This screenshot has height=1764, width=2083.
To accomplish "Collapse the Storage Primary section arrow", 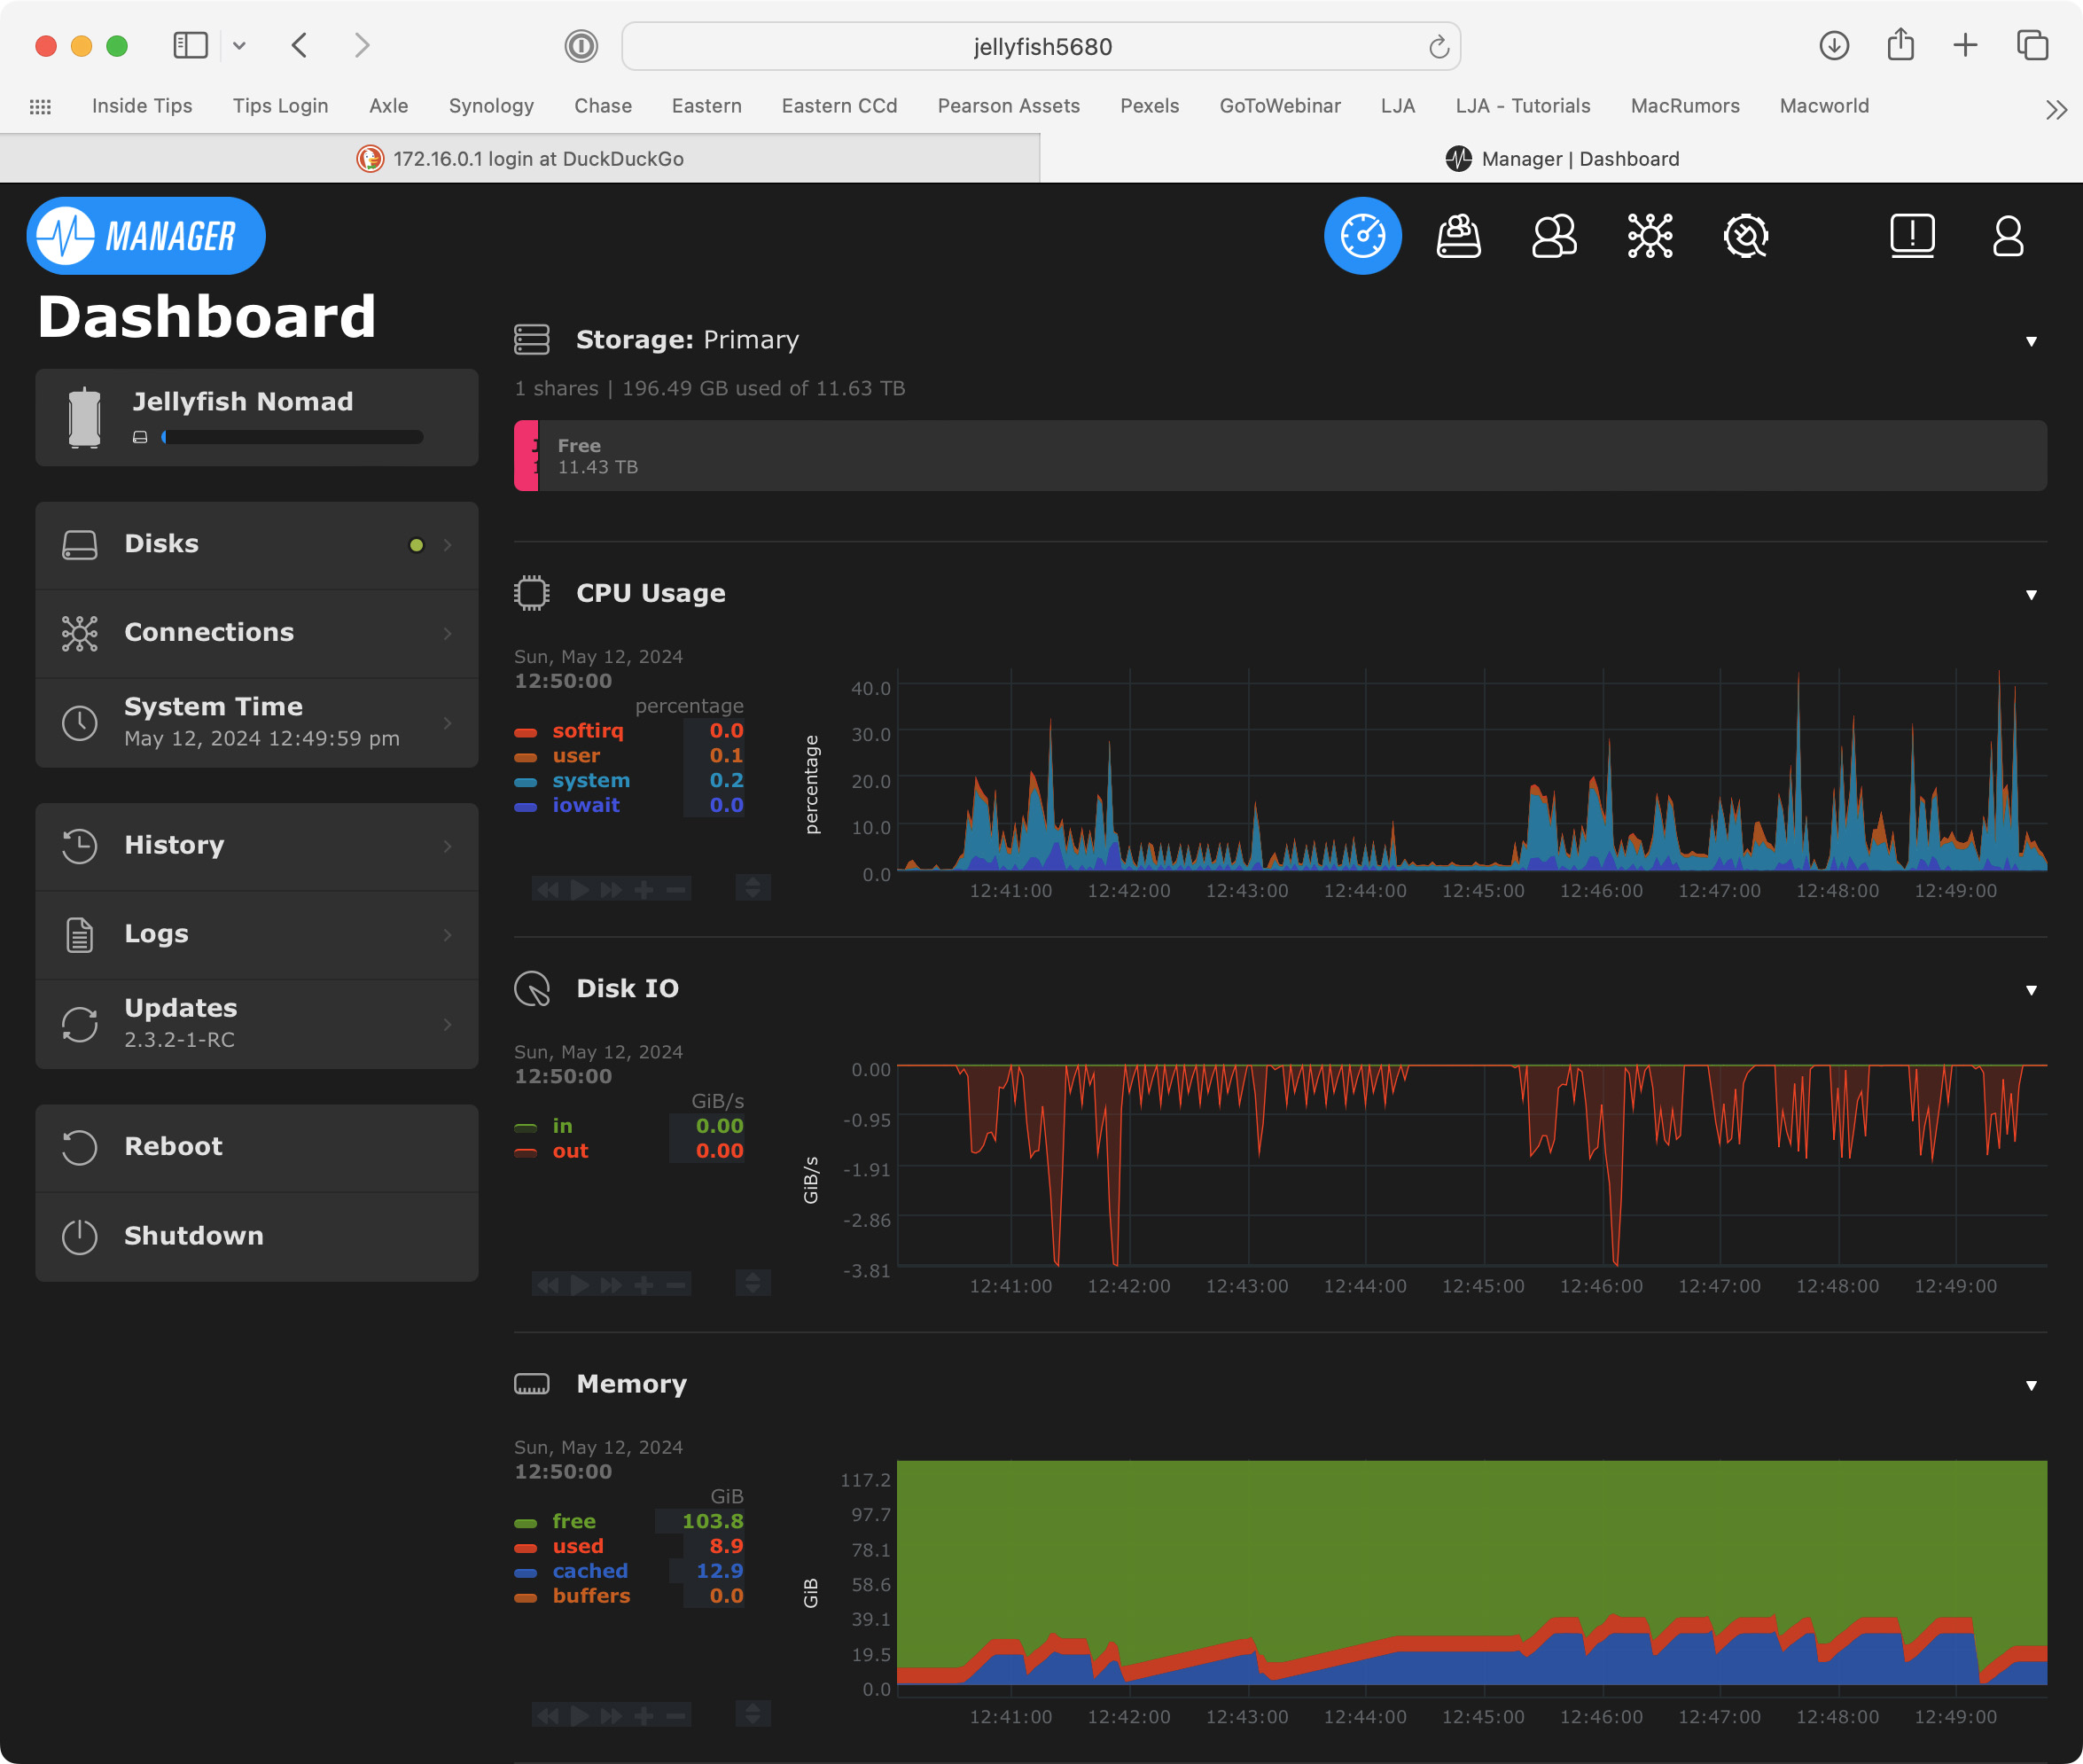I will [x=2031, y=341].
